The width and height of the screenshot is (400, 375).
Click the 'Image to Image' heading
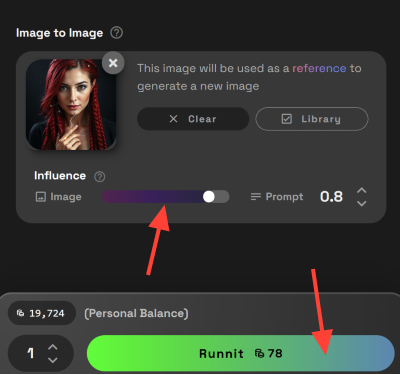tap(60, 33)
